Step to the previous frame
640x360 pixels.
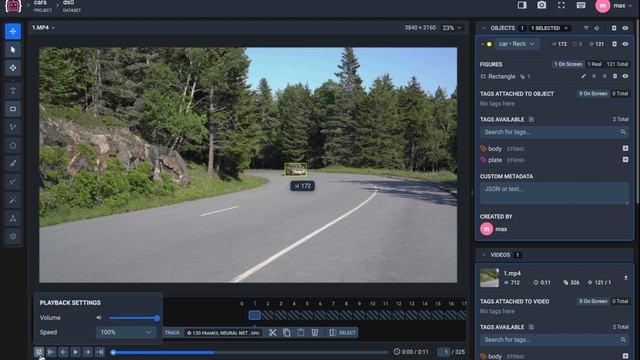coord(63,352)
